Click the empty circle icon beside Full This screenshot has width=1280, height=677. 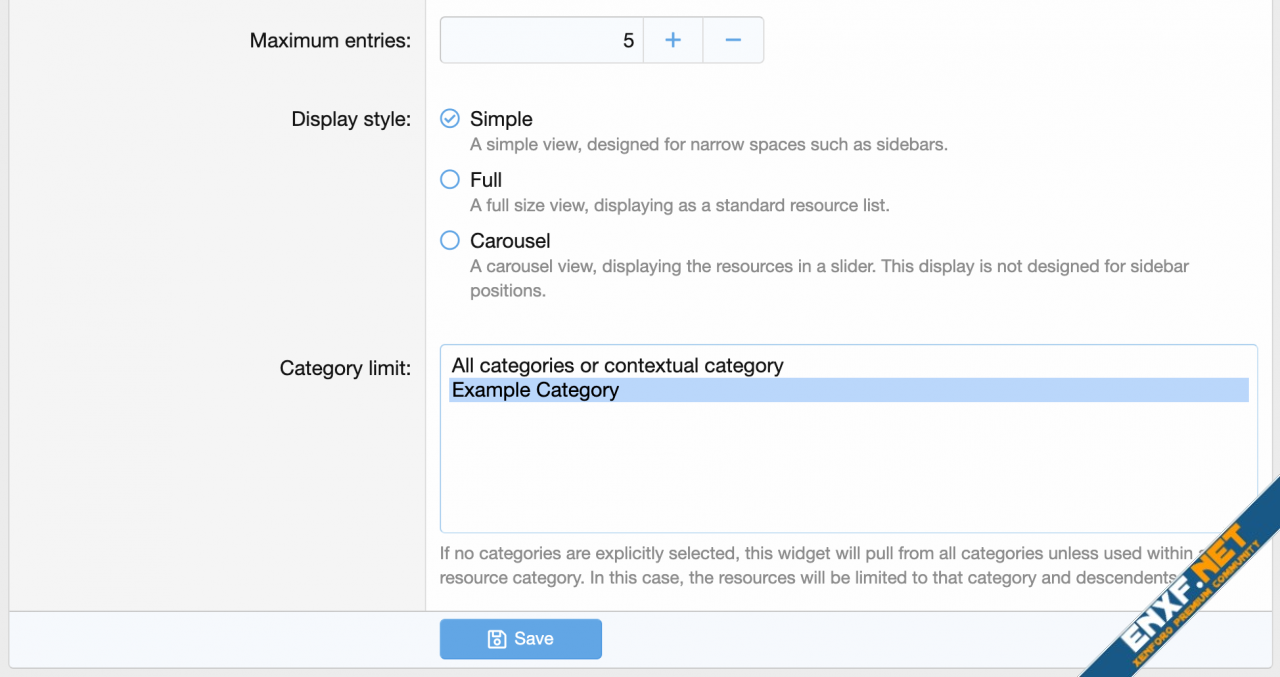449,178
